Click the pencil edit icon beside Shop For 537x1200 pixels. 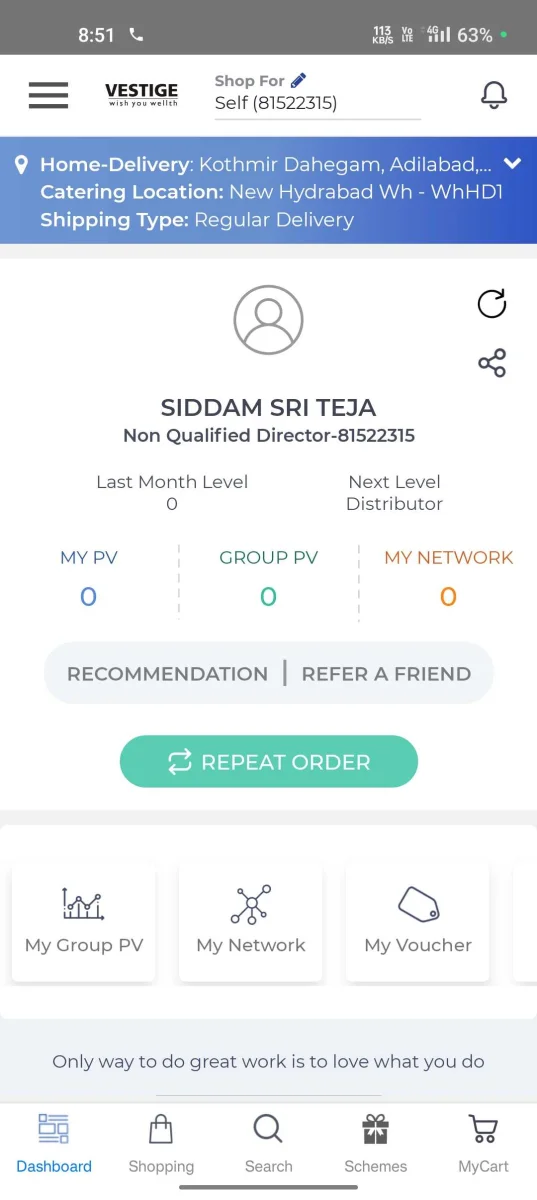(x=298, y=80)
